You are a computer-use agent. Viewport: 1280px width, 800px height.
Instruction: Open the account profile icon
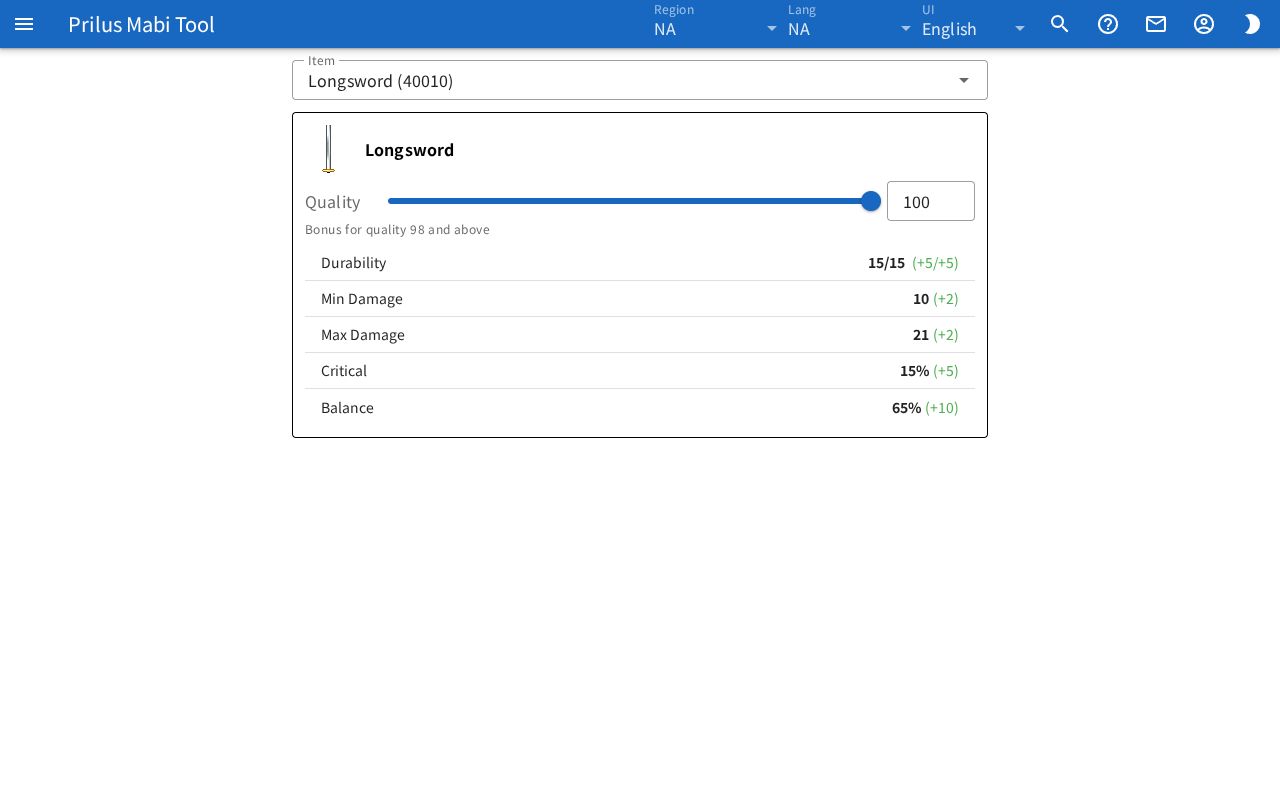1204,24
